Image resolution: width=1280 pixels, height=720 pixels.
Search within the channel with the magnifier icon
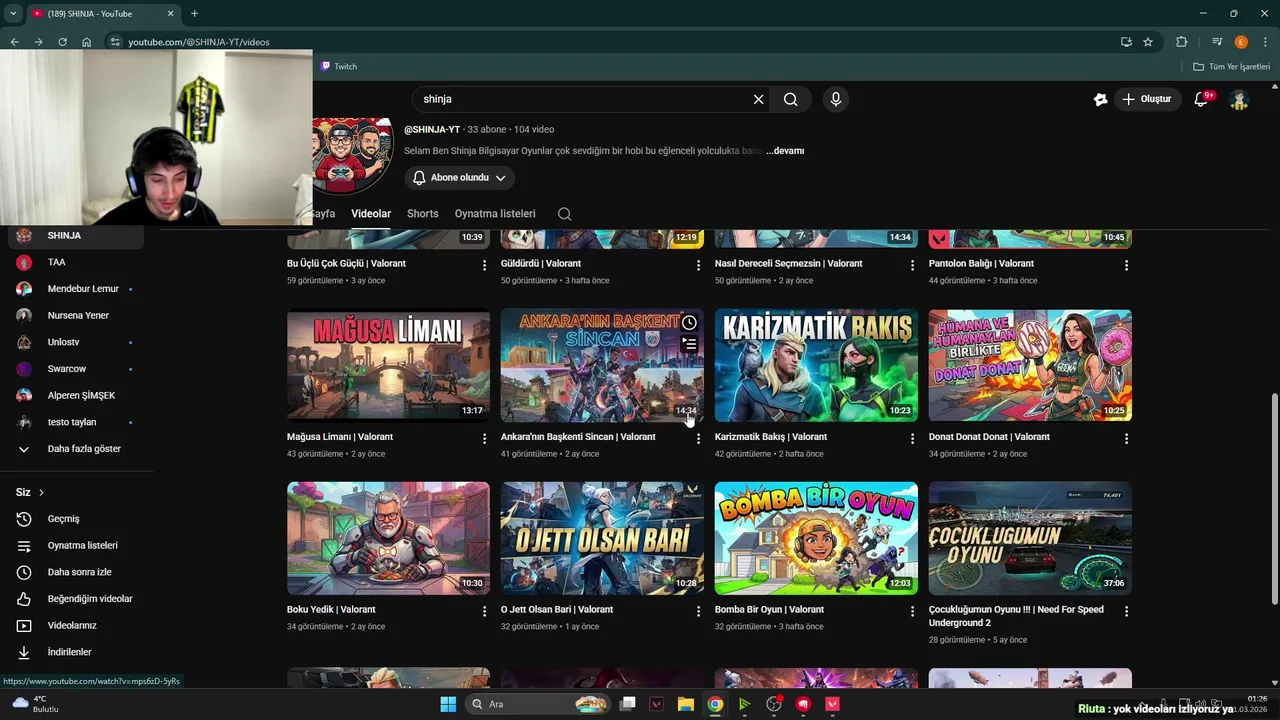coord(564,214)
